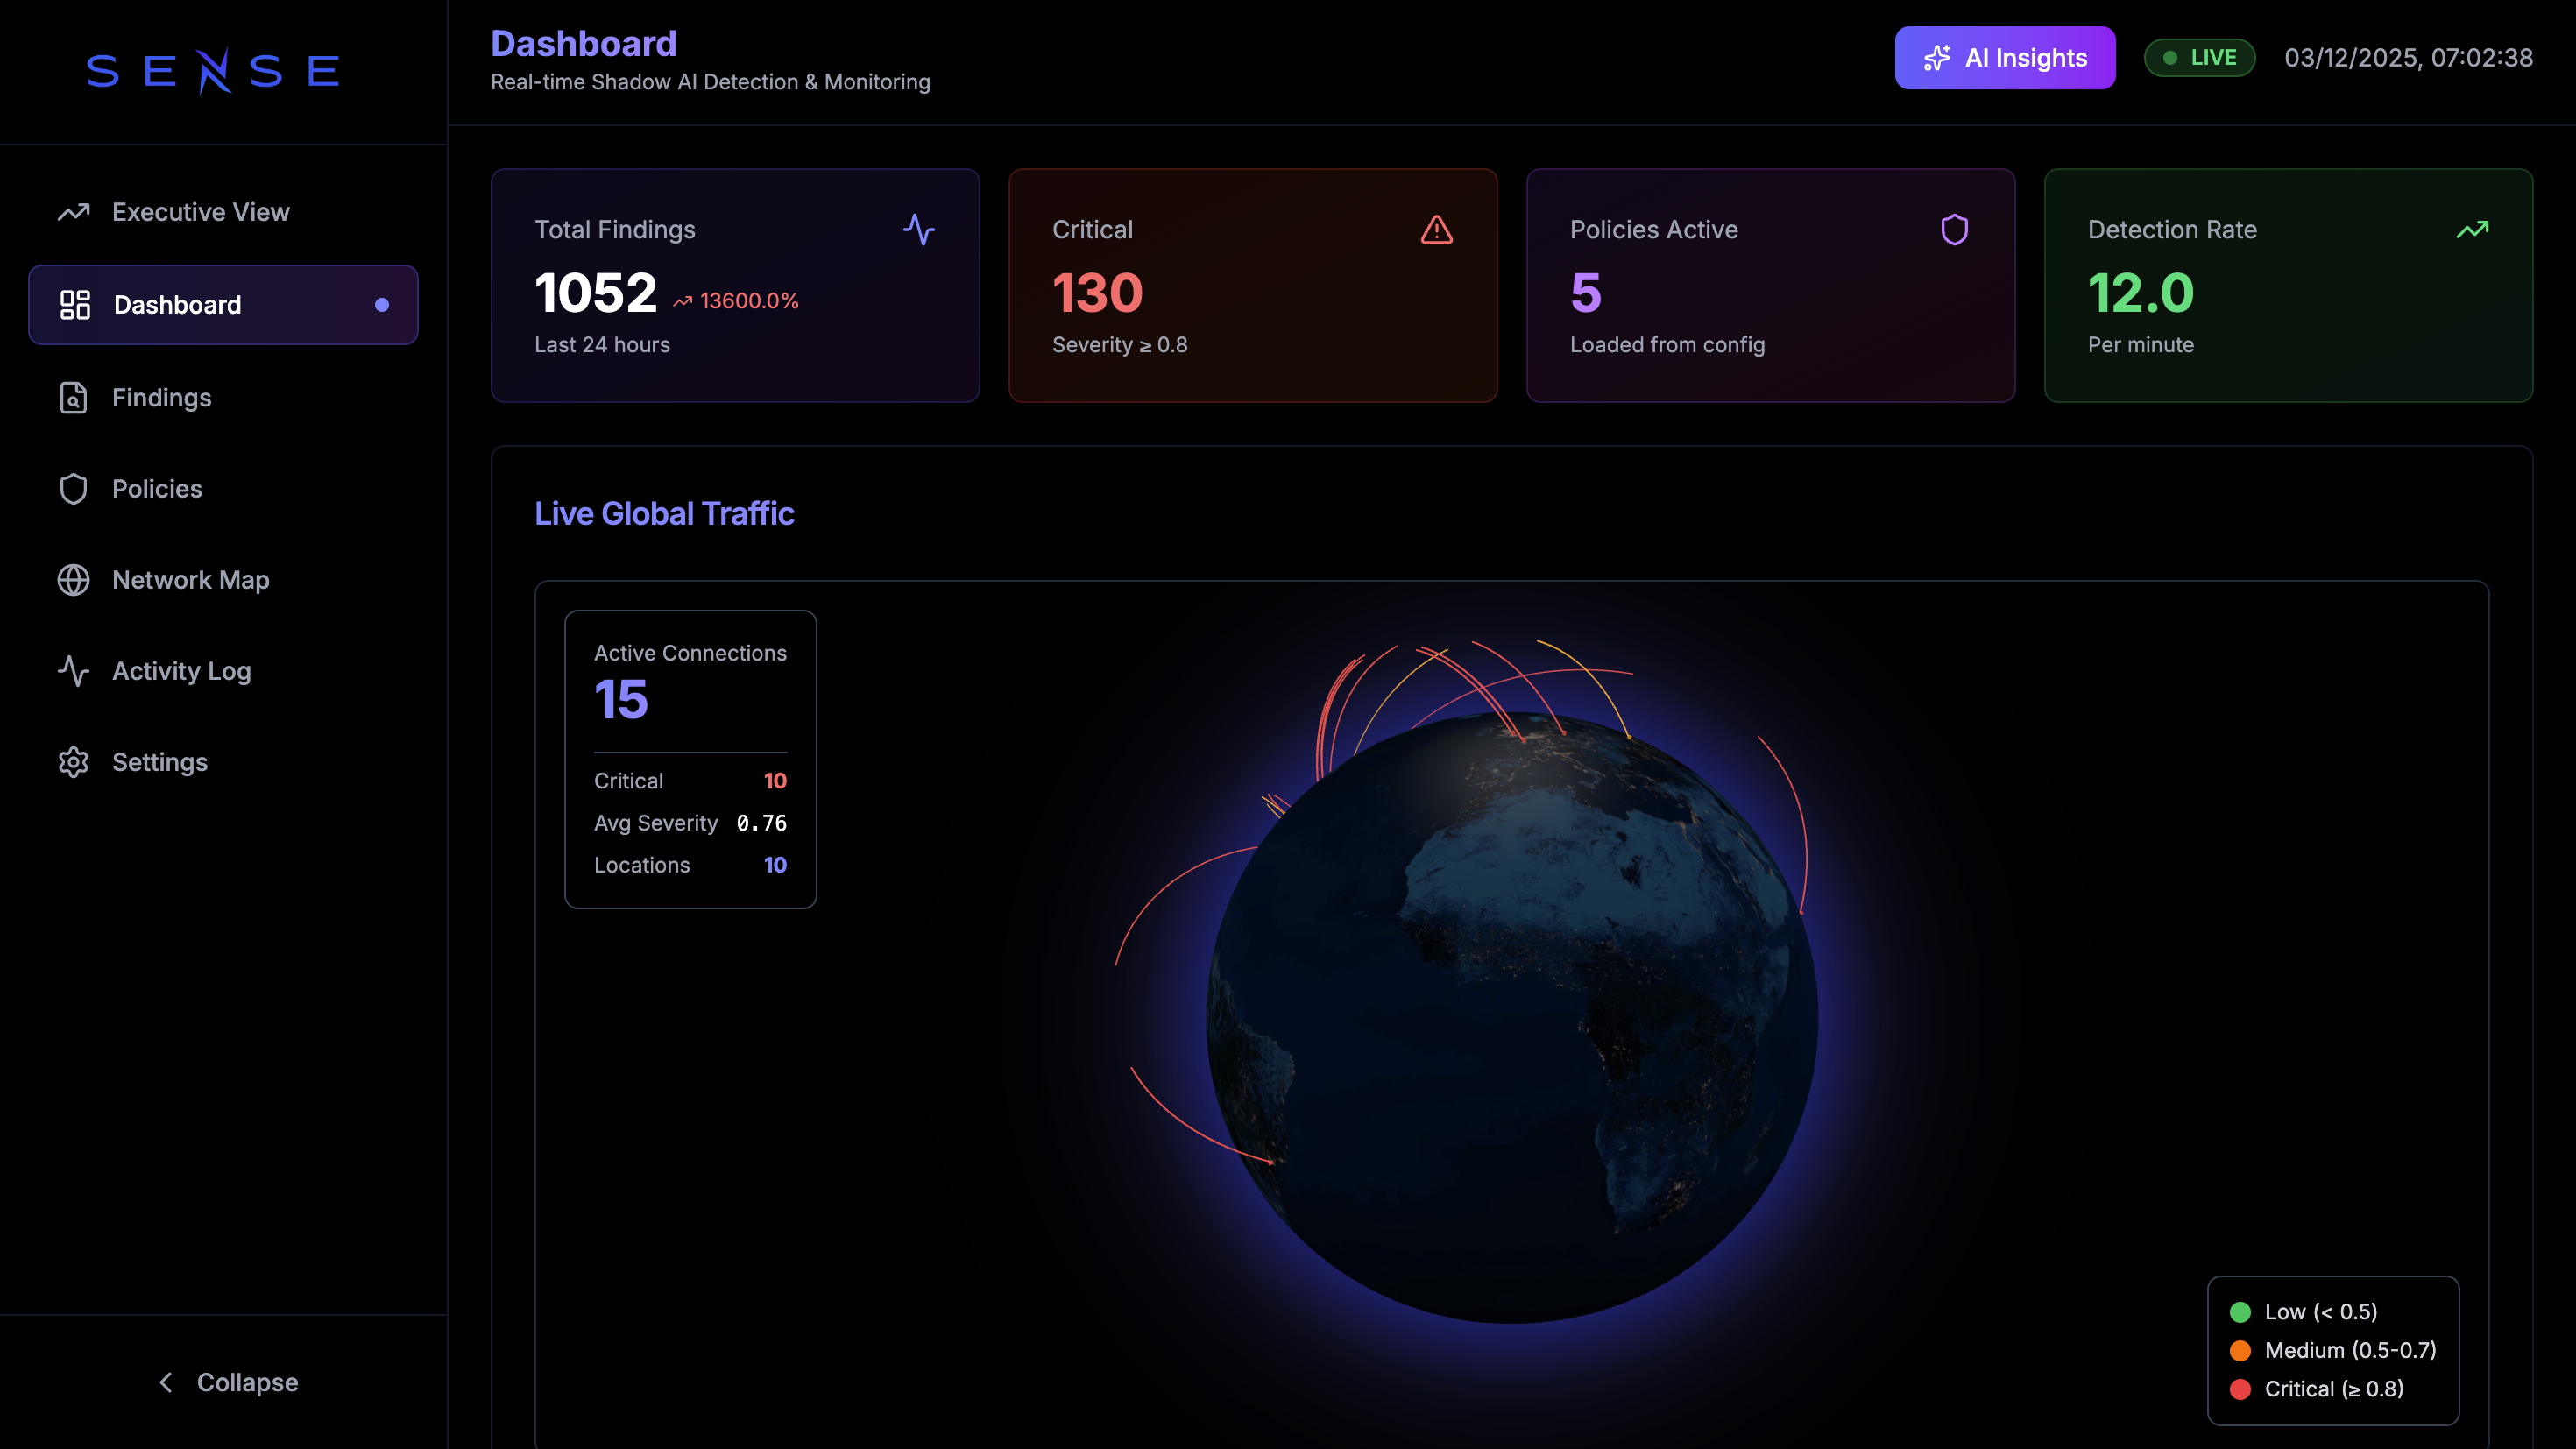Image resolution: width=2576 pixels, height=1449 pixels.
Task: Open Settings using the gear icon
Action: point(74,762)
